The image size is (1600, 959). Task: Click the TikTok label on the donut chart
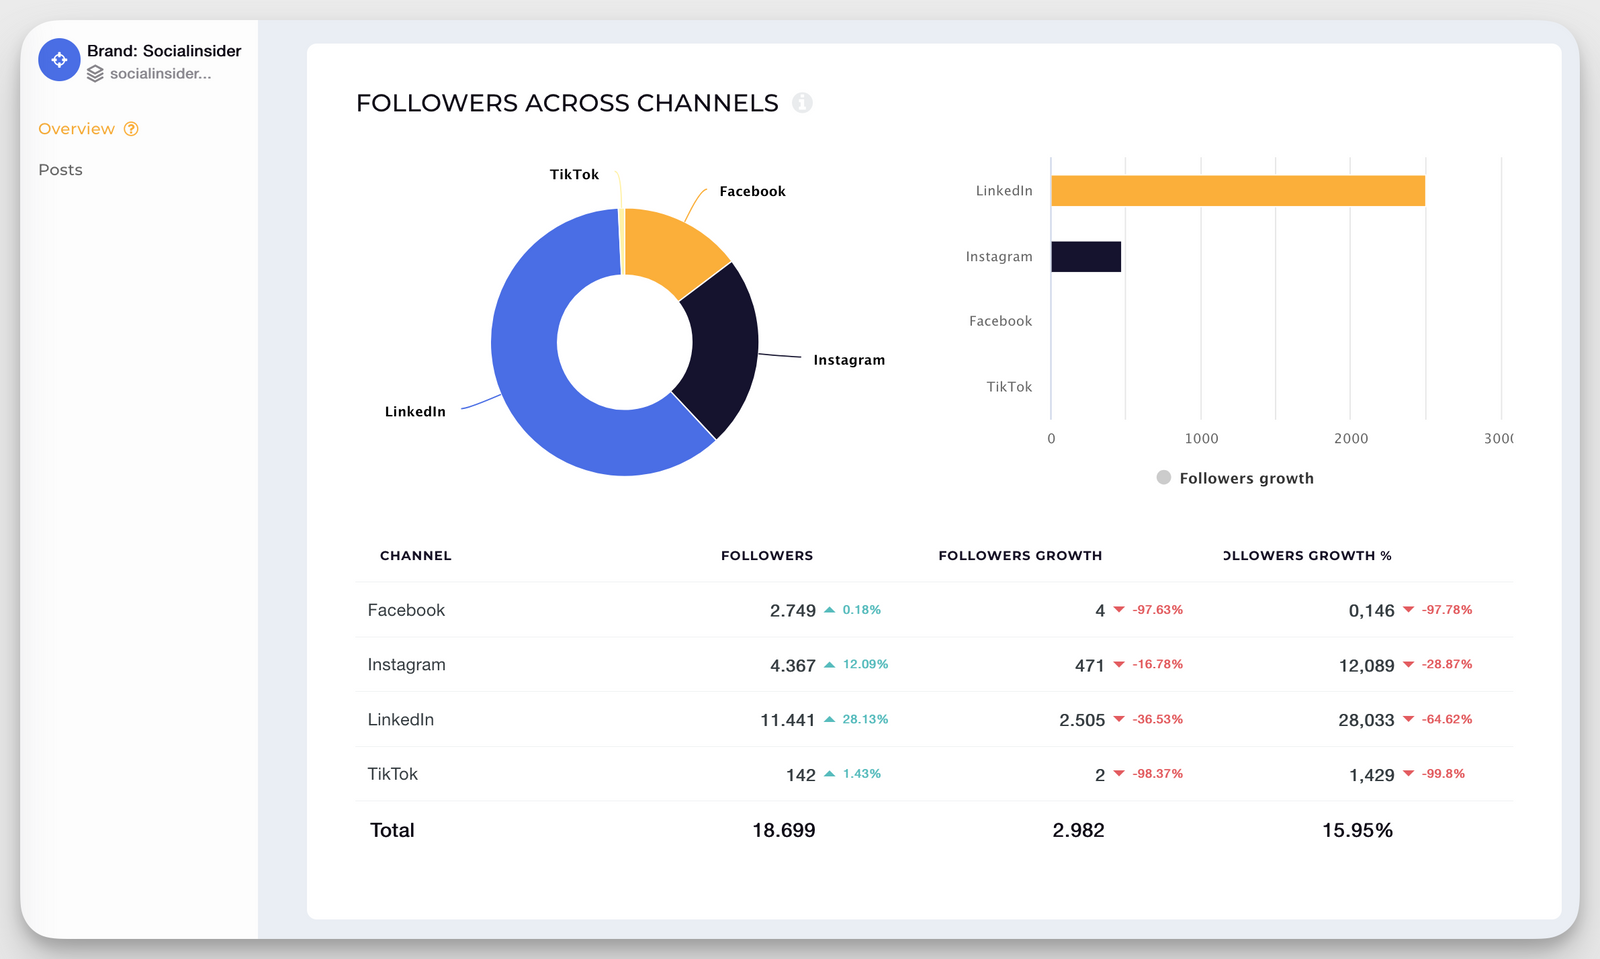coord(573,174)
